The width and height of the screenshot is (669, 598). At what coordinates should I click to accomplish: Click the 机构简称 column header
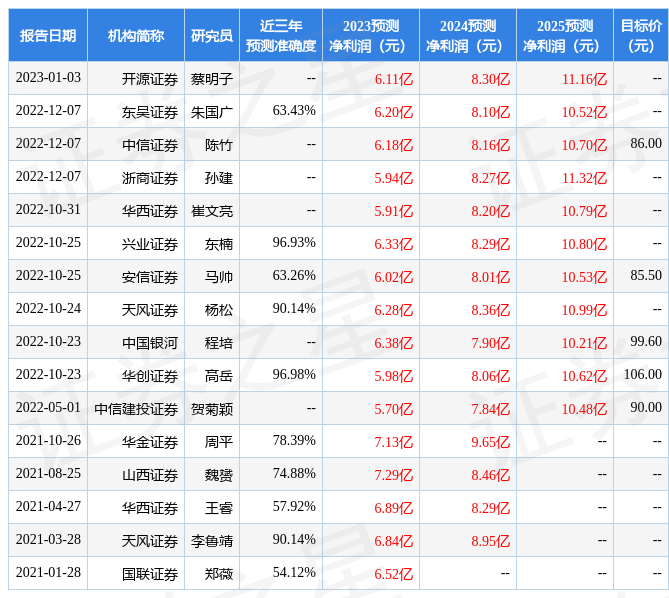136,35
